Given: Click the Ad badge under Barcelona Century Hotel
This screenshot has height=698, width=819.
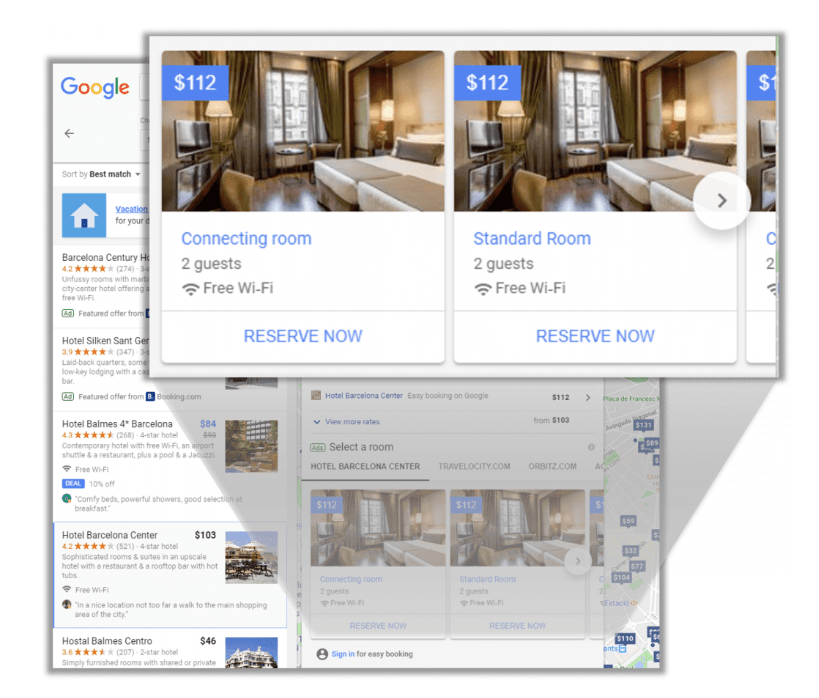Looking at the screenshot, I should click(68, 313).
